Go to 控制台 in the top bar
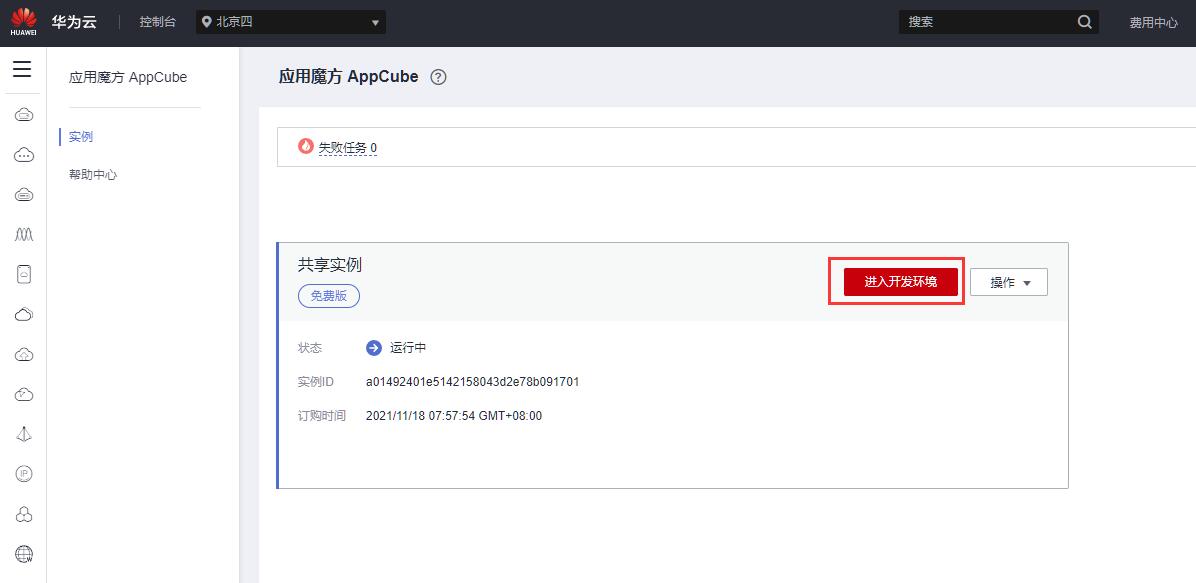The width and height of the screenshot is (1196, 583). click(157, 22)
